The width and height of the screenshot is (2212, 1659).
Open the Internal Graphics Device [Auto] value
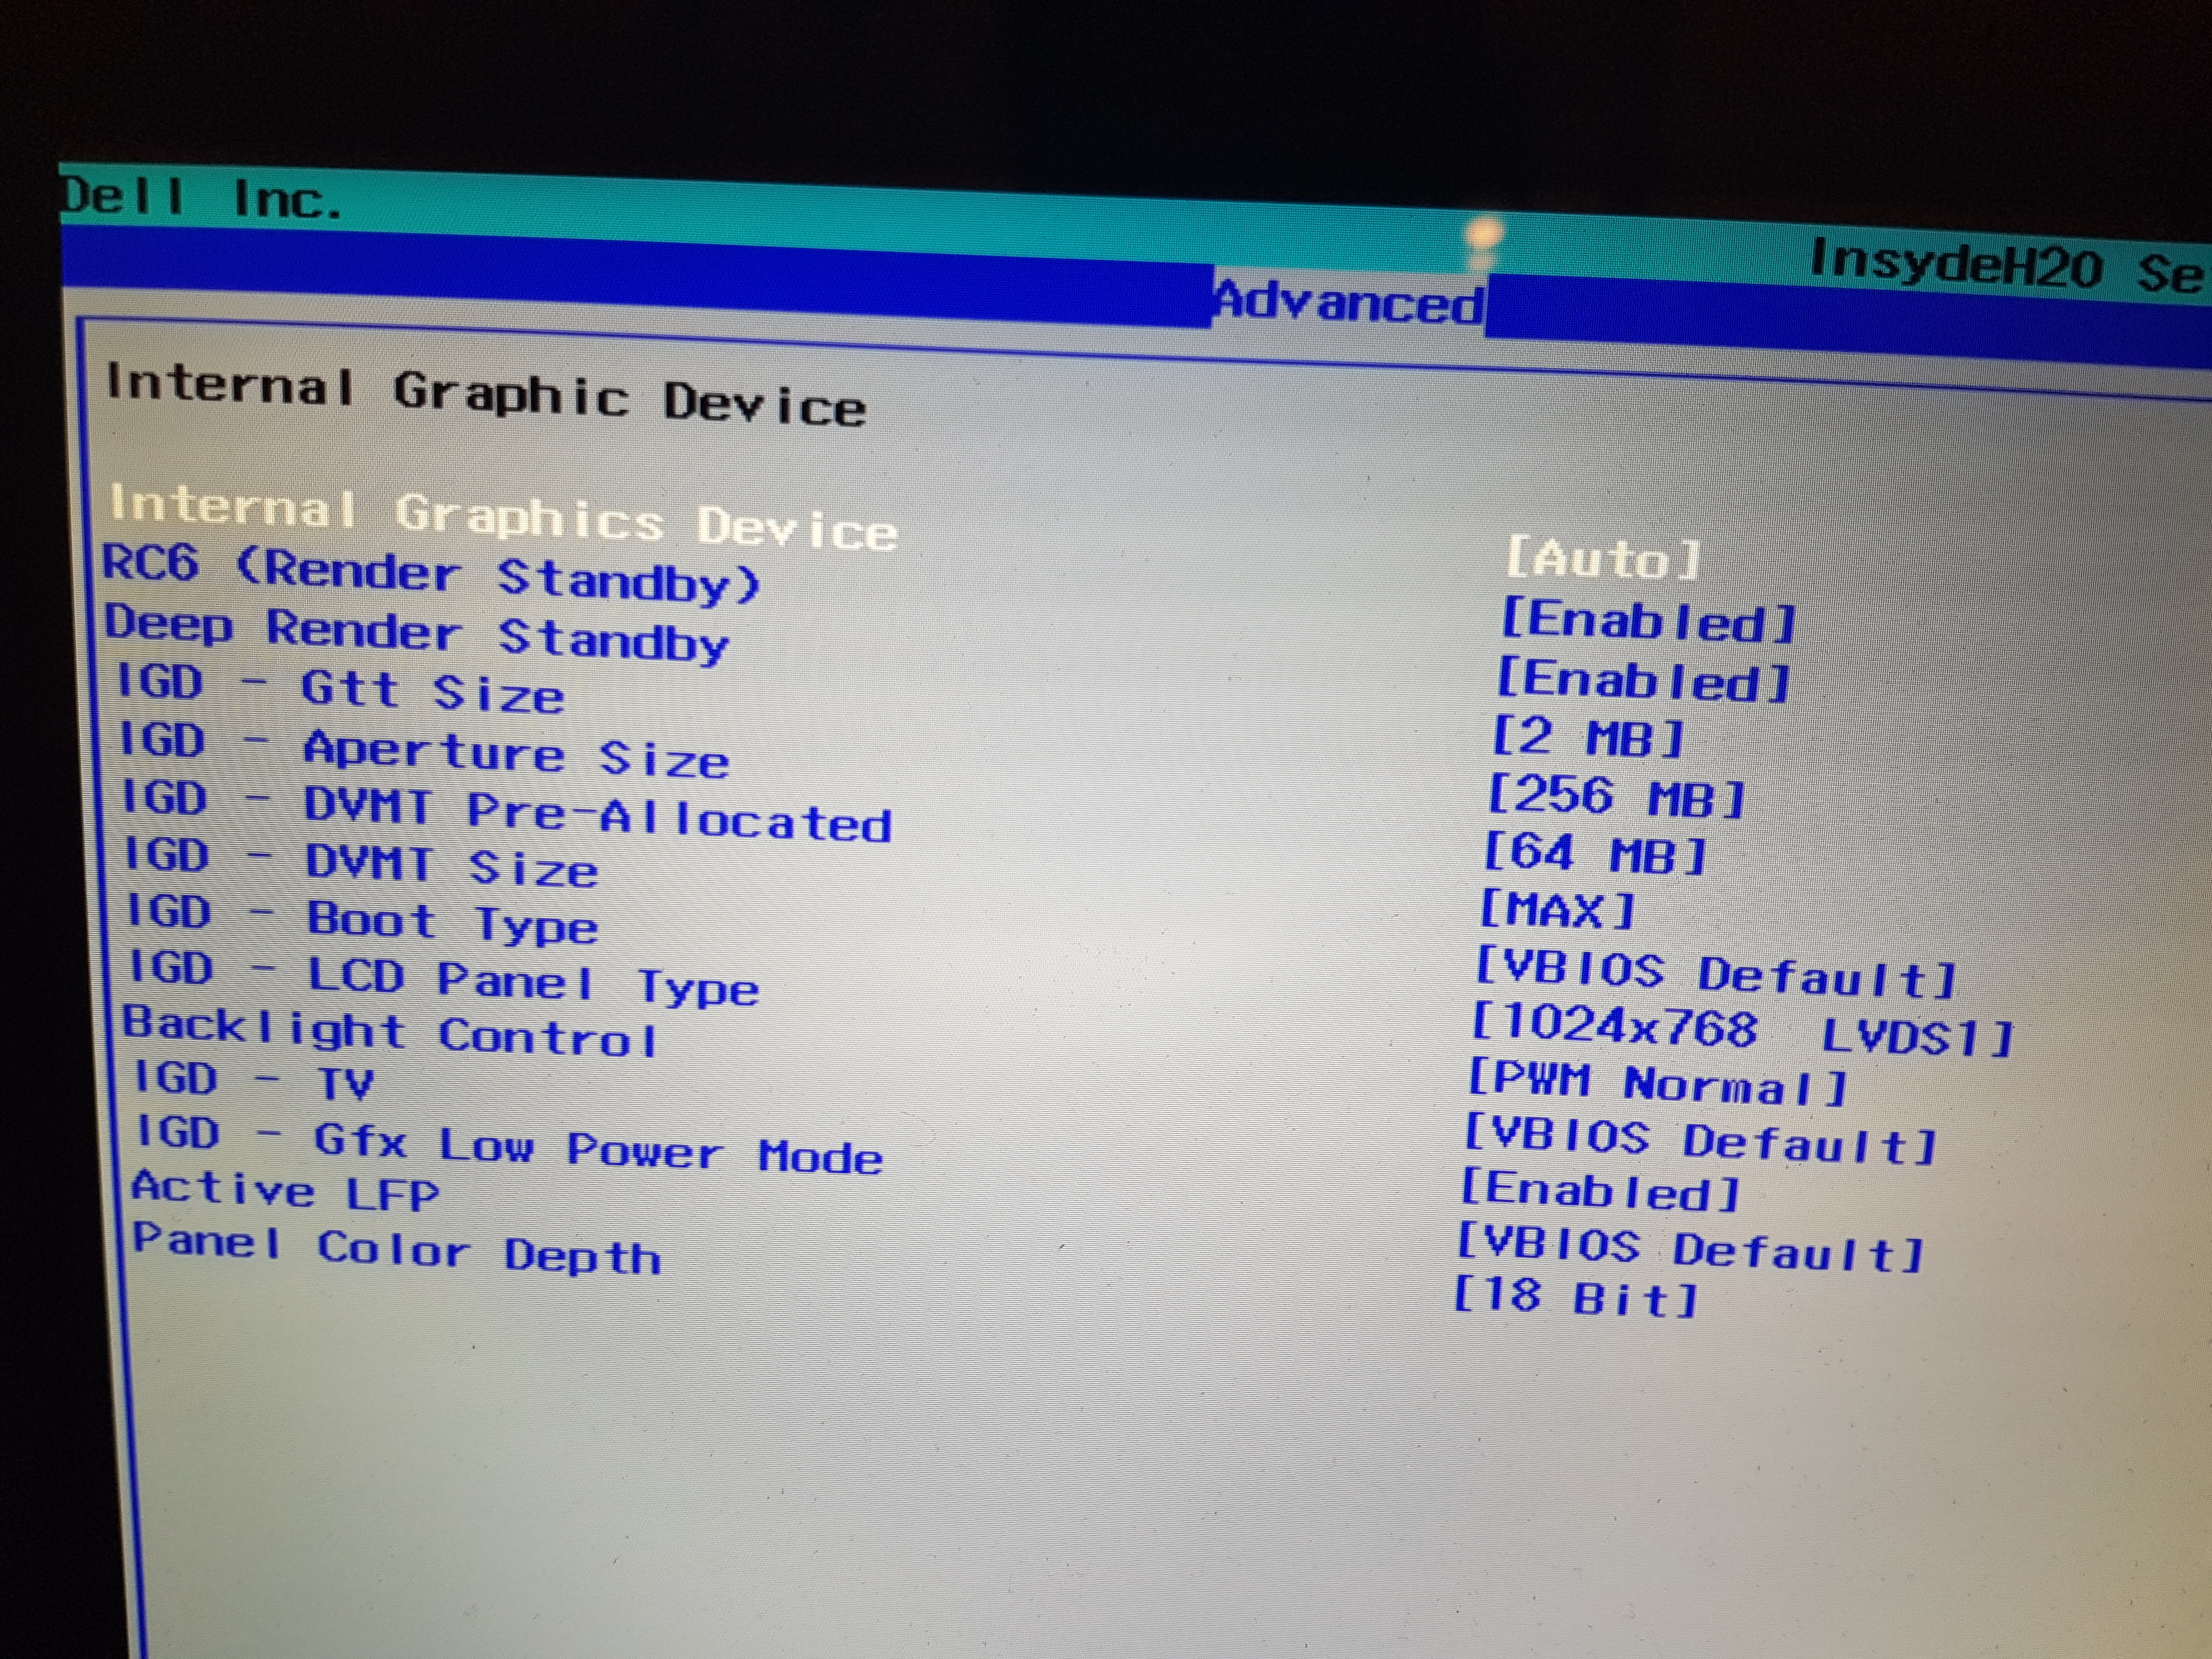point(1603,559)
